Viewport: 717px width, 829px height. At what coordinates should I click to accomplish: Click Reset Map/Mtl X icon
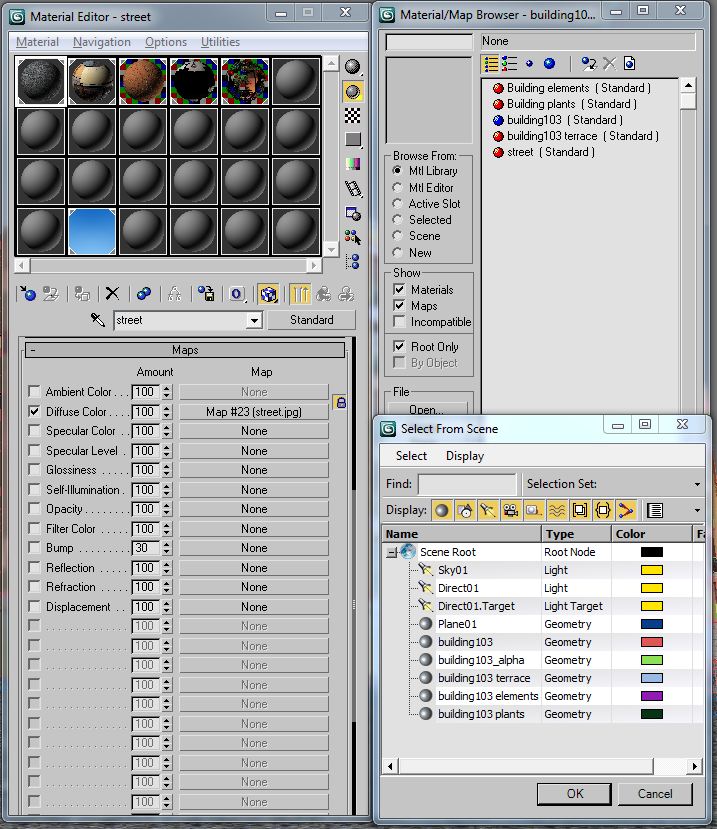pyautogui.click(x=112, y=293)
